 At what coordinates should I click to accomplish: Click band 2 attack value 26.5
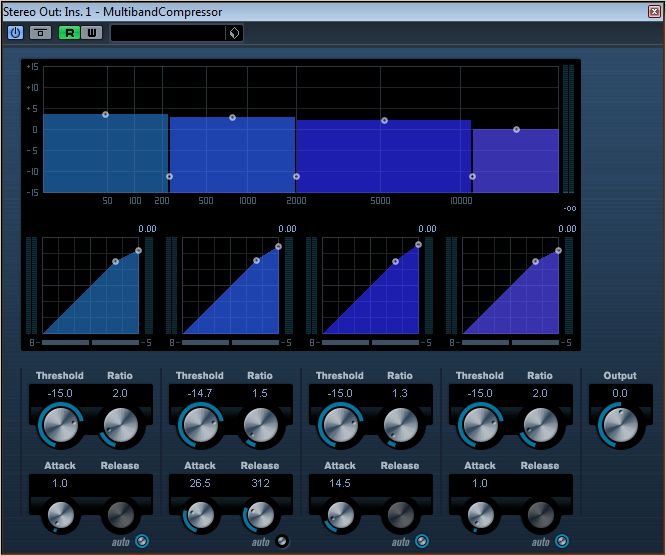coord(200,483)
